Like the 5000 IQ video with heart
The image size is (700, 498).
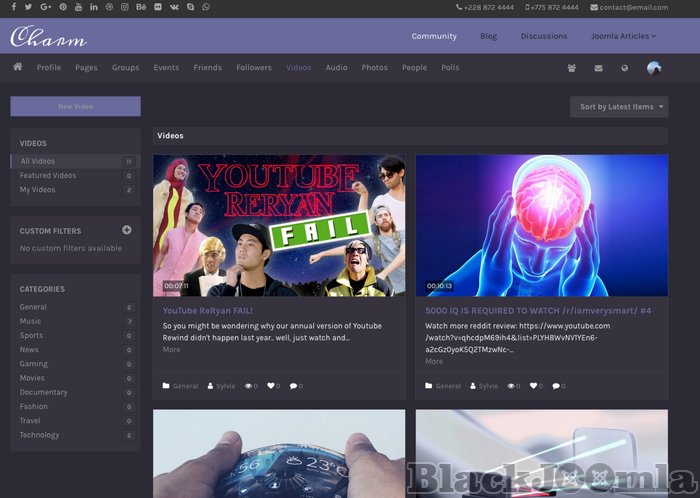click(534, 385)
